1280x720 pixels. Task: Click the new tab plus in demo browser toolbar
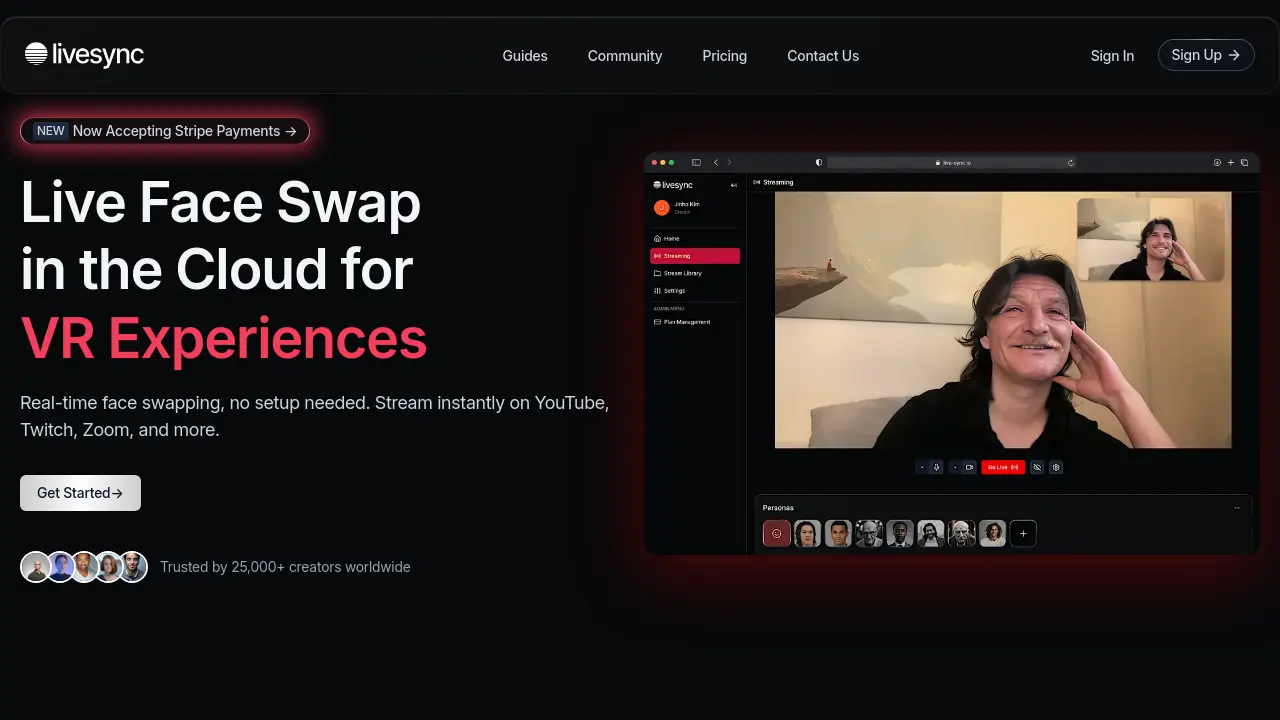tap(1231, 162)
